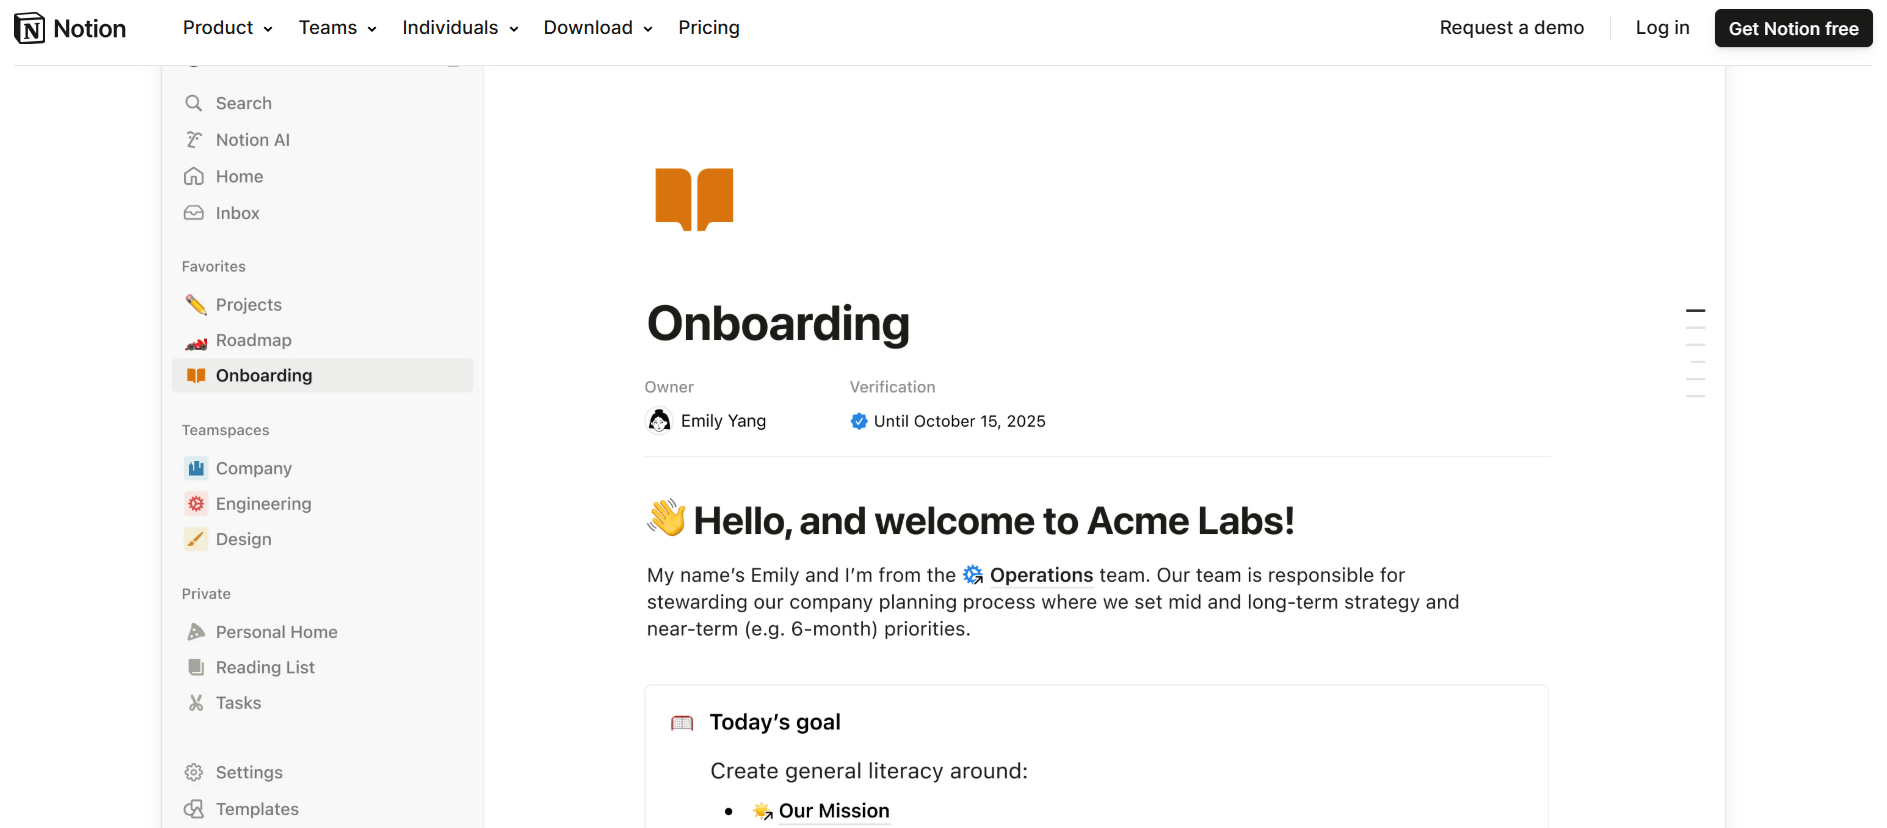Click the Get Notion free button
The width and height of the screenshot is (1887, 828).
[x=1793, y=28]
